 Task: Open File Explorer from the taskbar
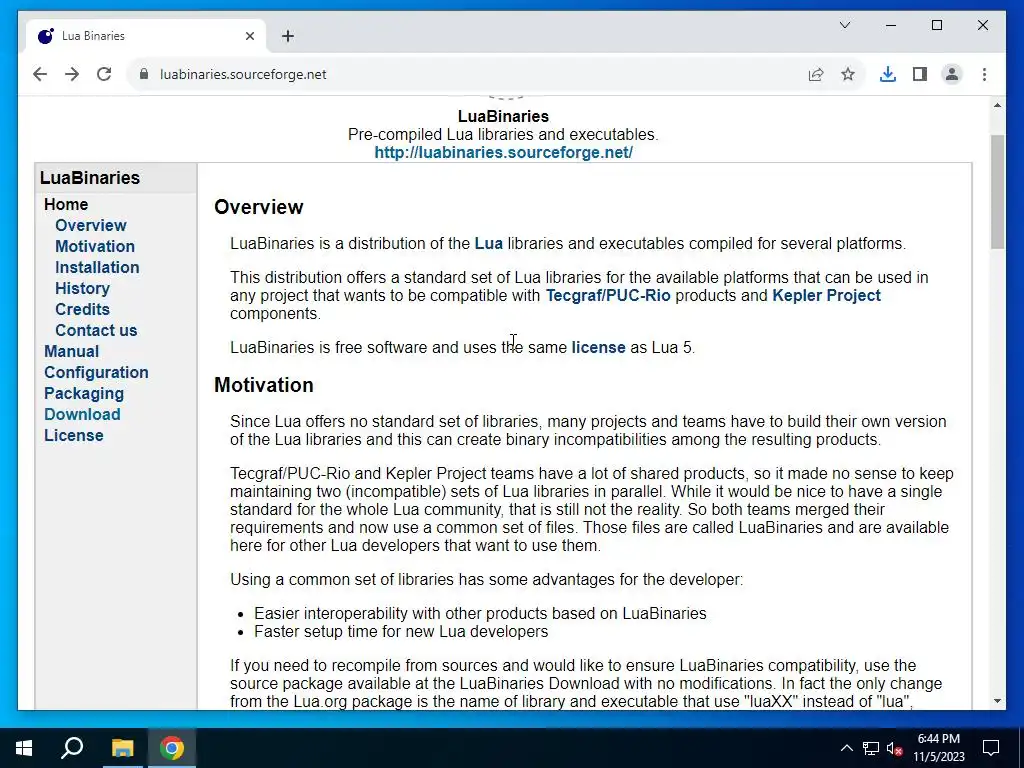click(x=122, y=748)
